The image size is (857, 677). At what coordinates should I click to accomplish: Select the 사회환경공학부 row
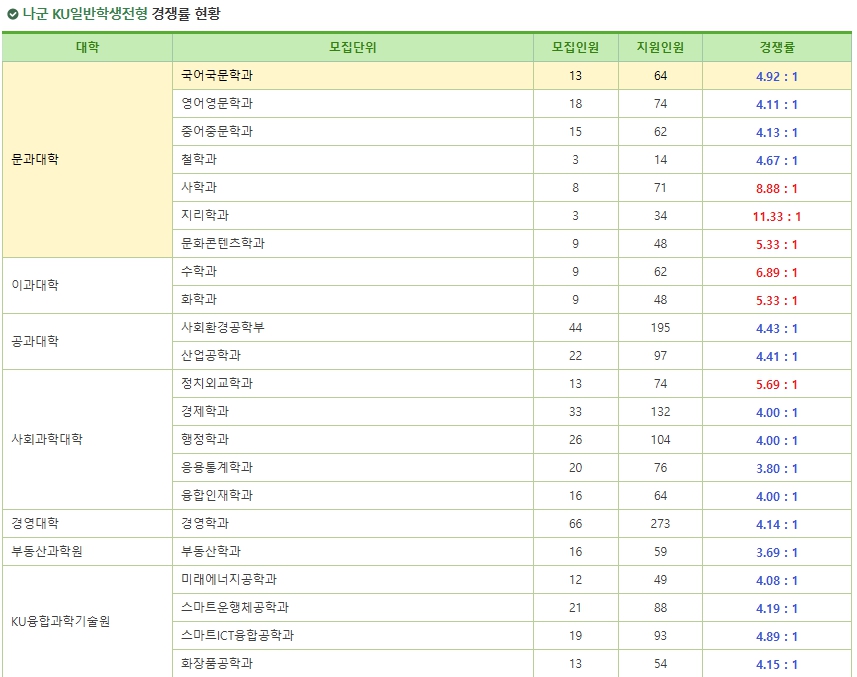512,328
